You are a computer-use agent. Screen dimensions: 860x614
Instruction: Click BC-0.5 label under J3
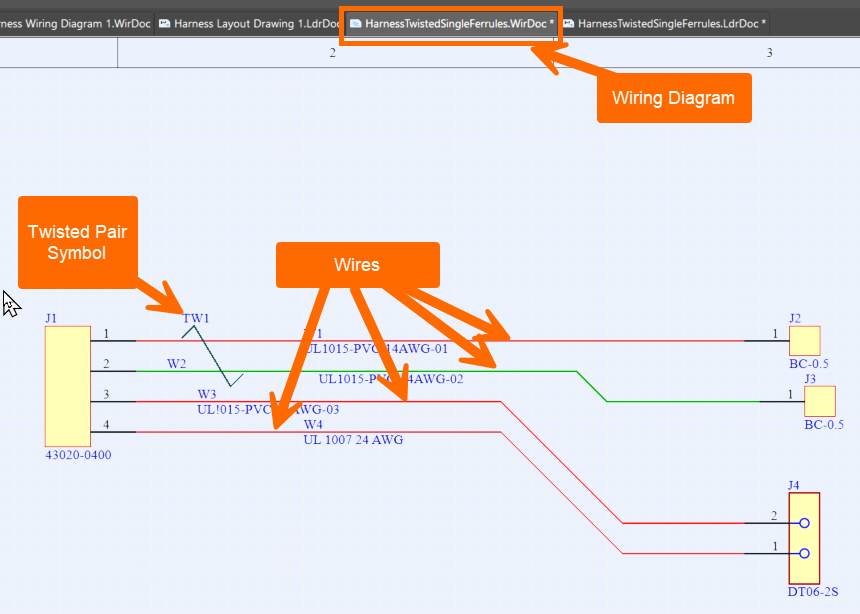coord(824,424)
